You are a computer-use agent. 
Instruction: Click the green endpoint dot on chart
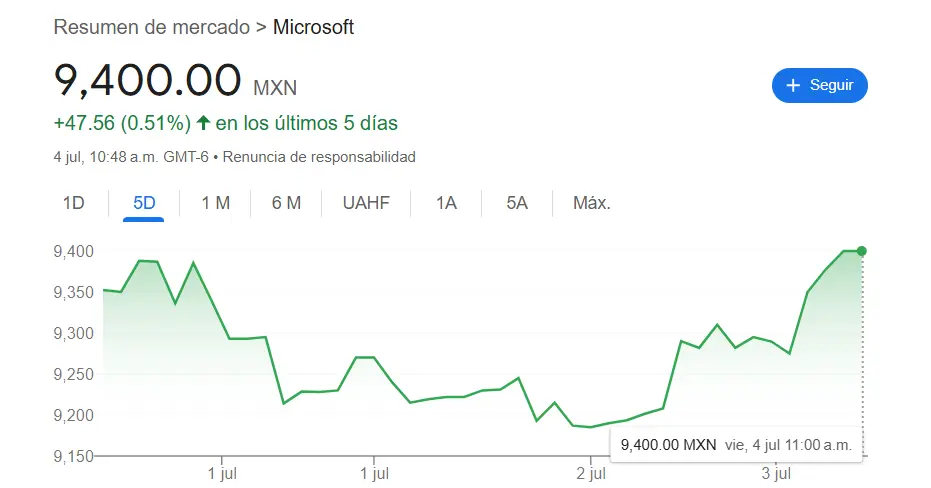coord(862,251)
